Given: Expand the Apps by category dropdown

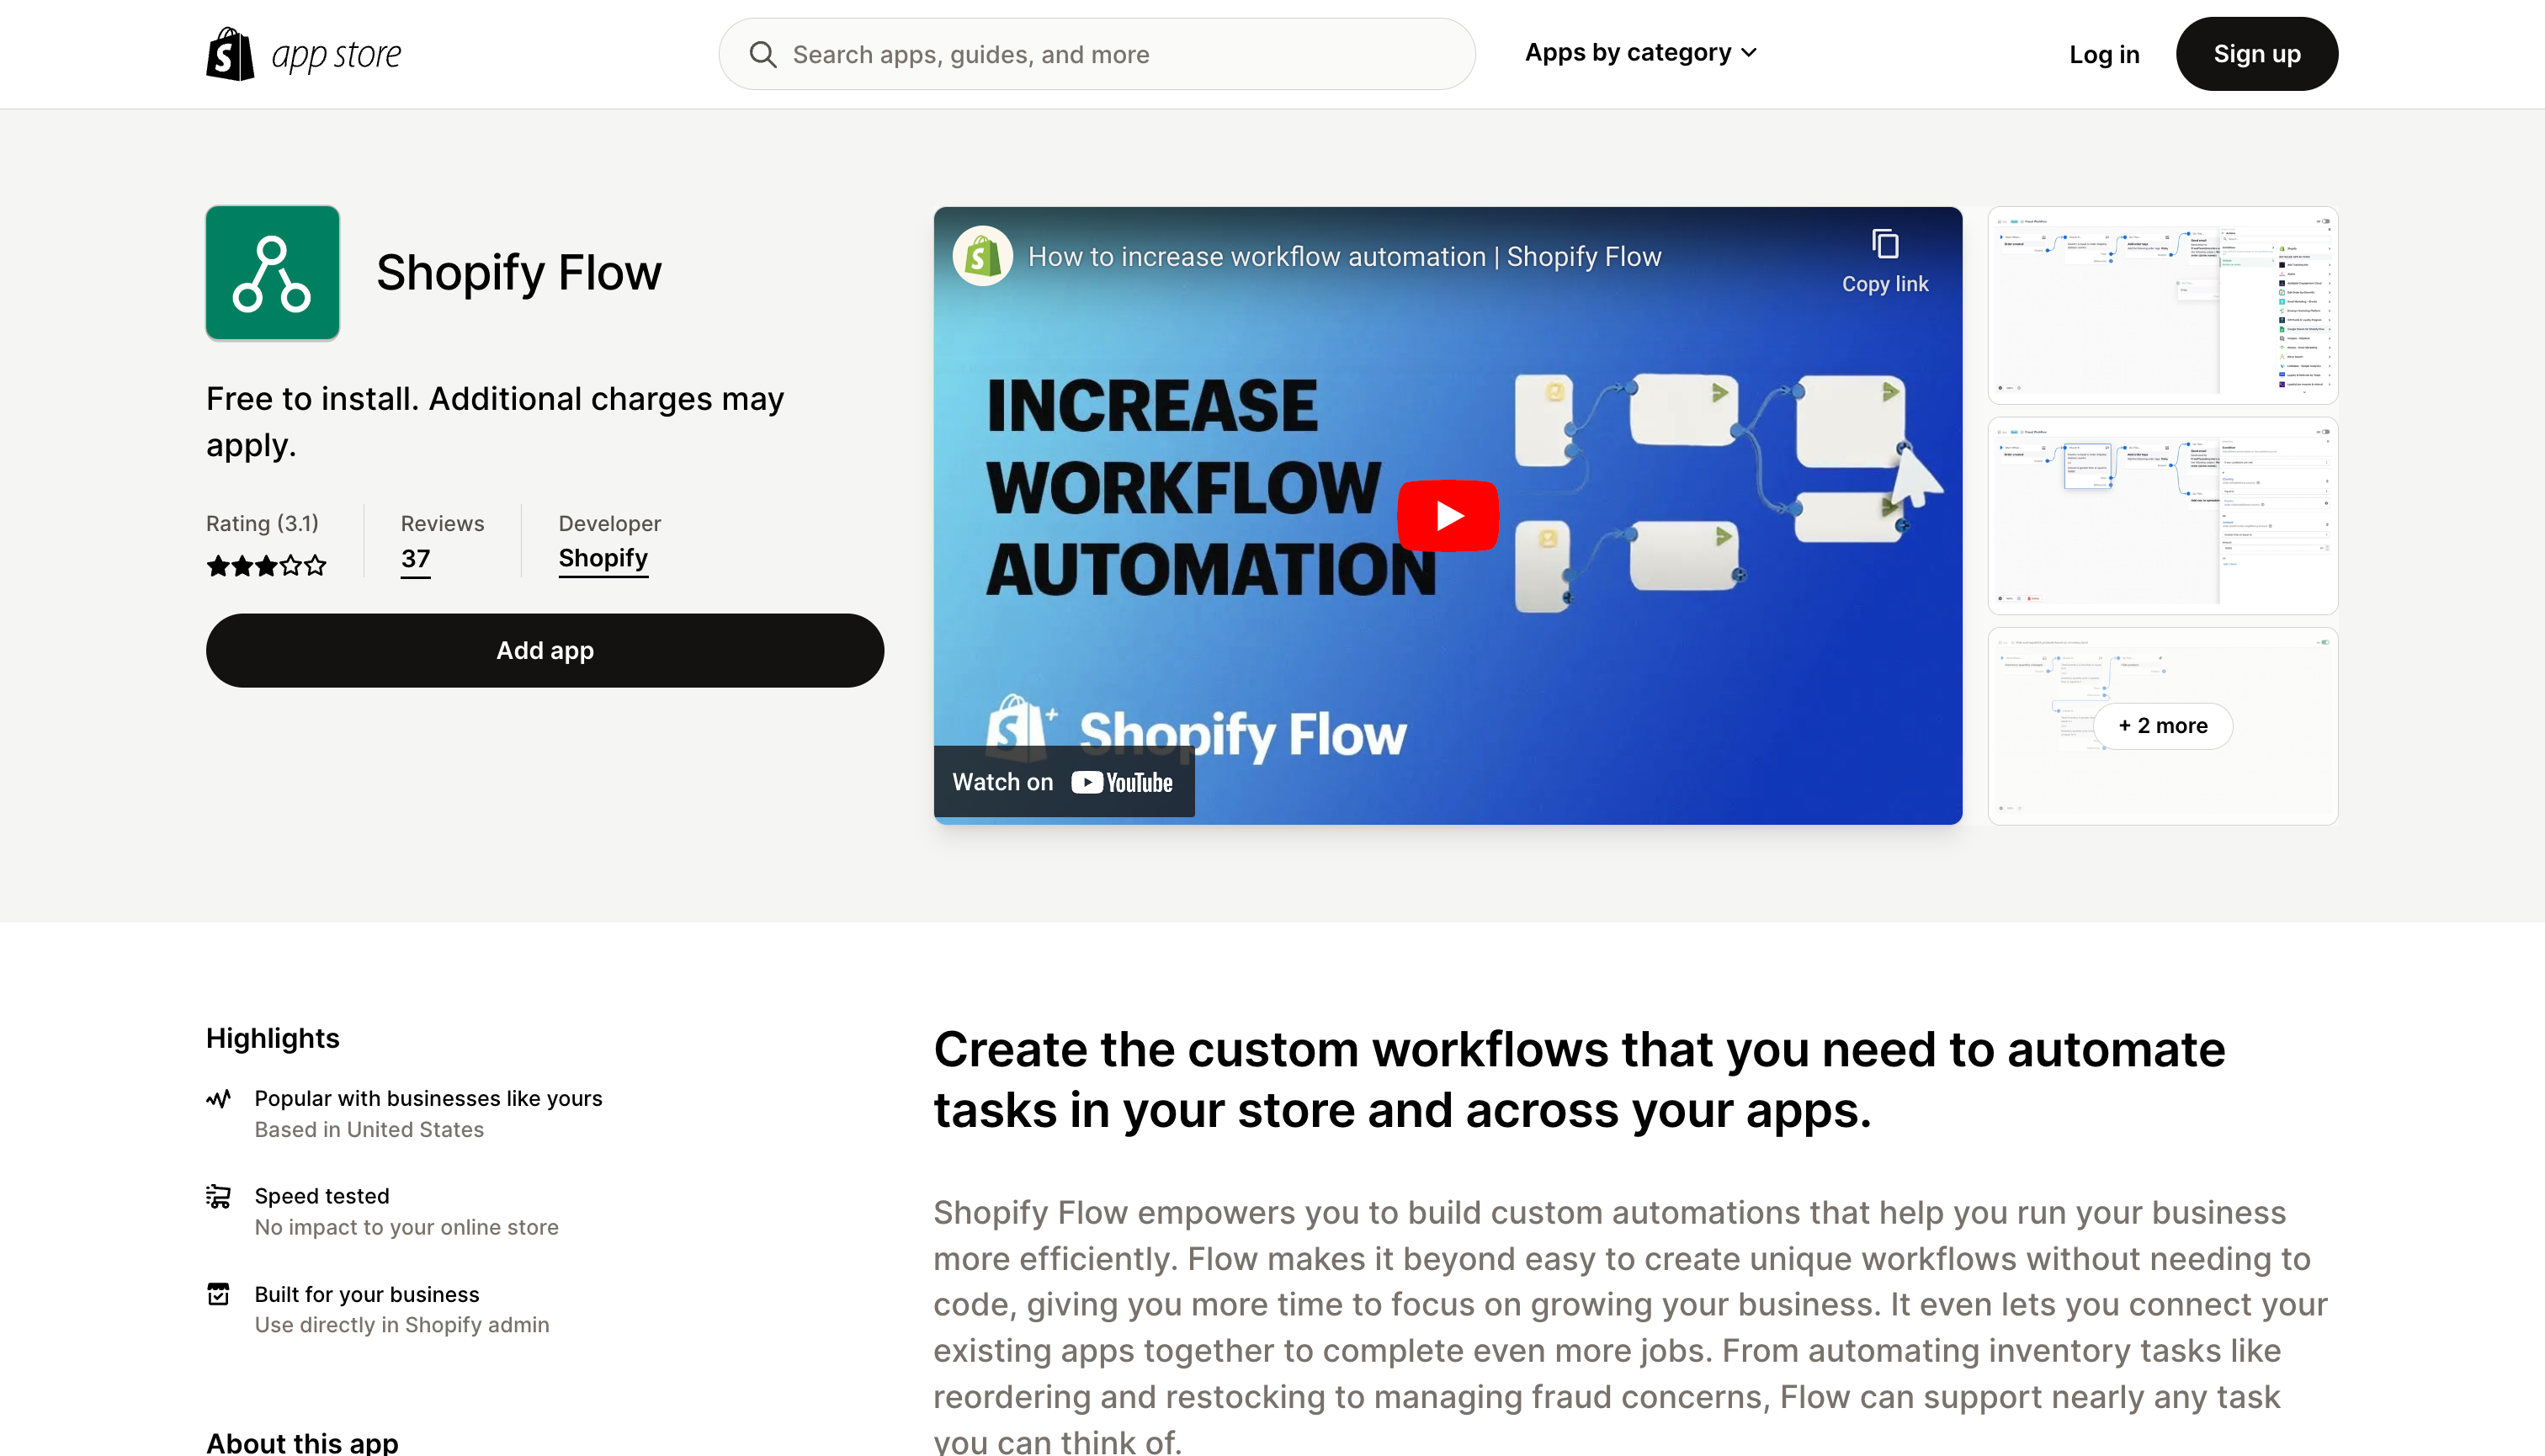Looking at the screenshot, I should click(1638, 50).
